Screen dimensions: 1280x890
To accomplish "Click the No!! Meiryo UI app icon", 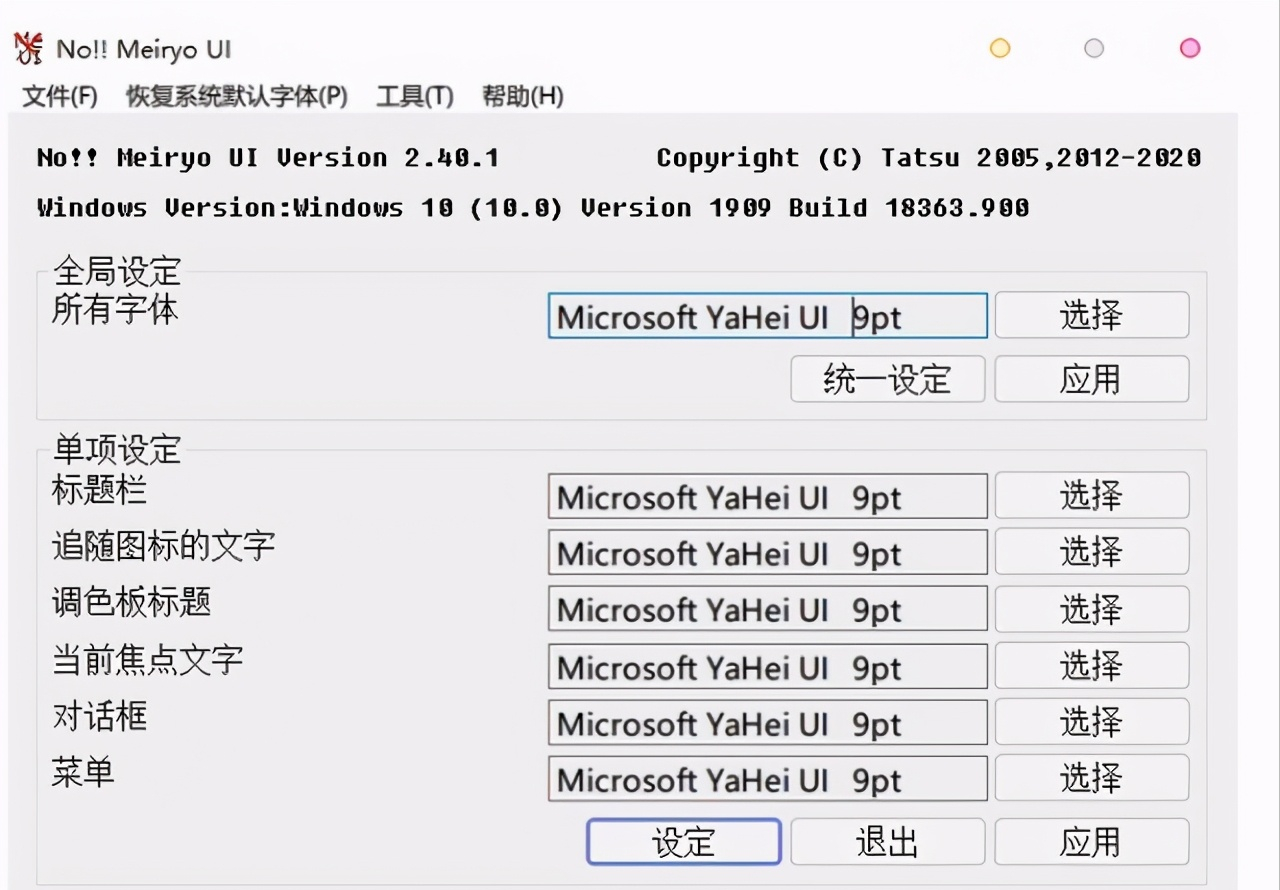I will pos(27,45).
